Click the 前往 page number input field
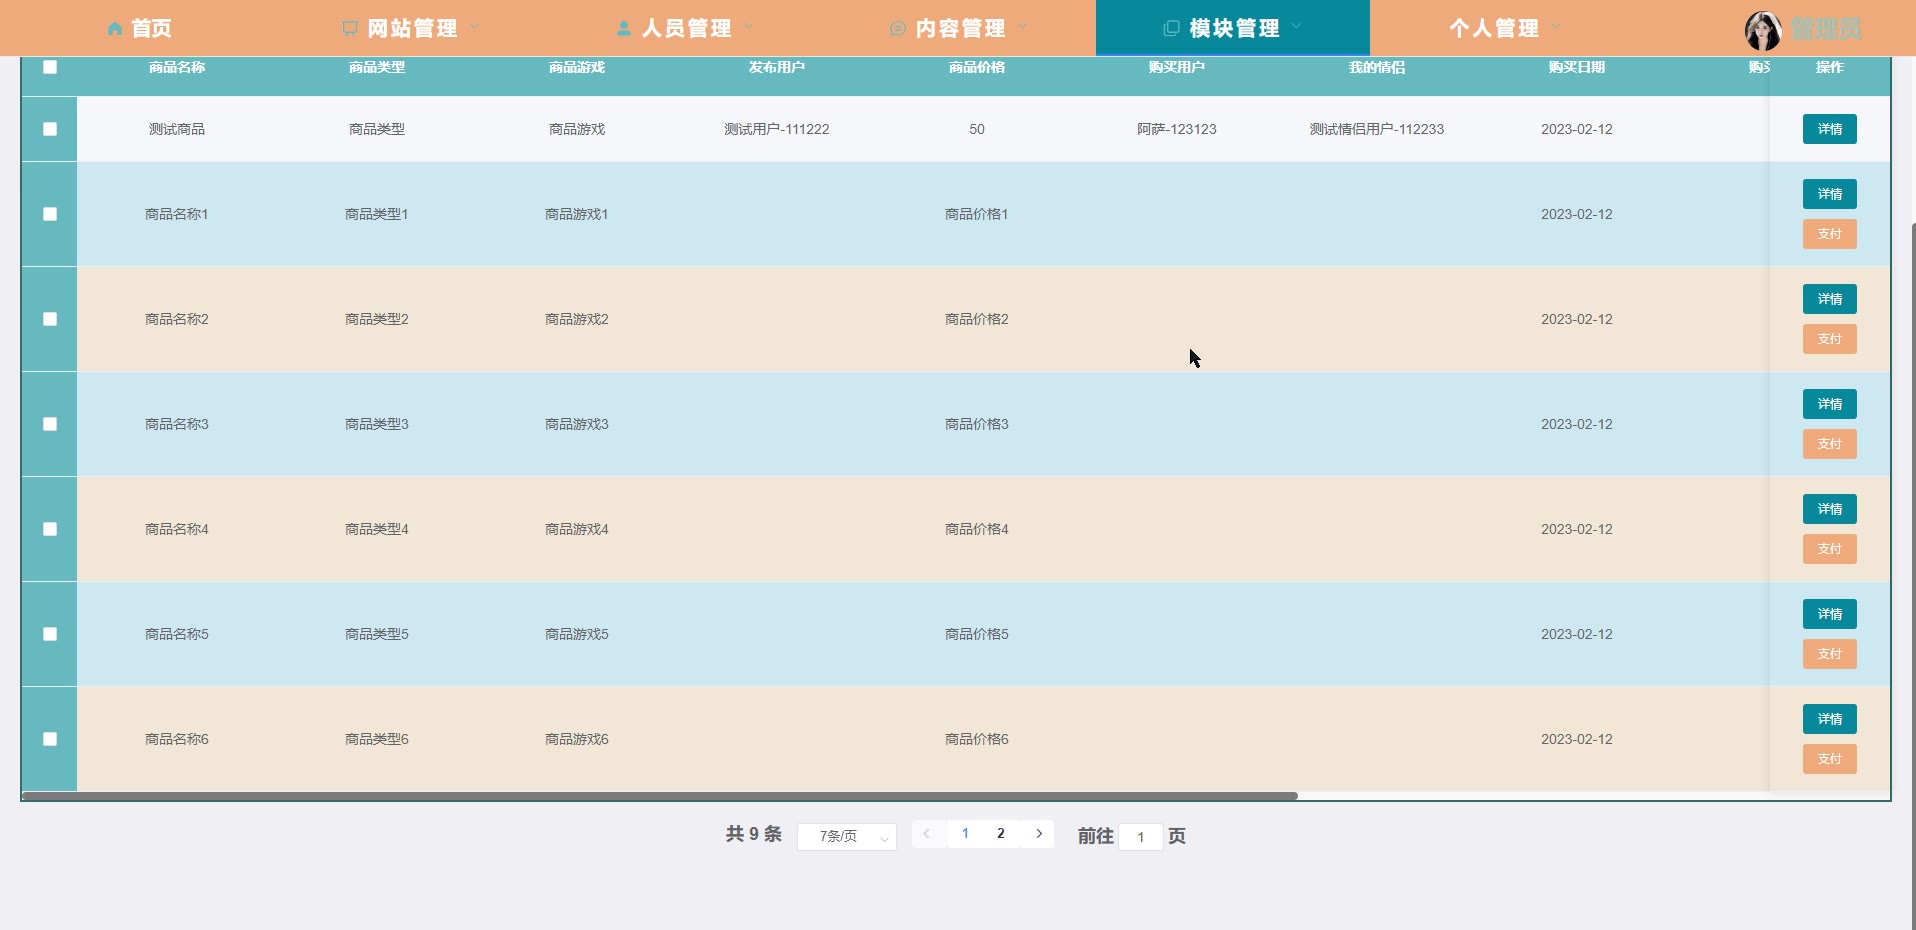1916x930 pixels. pyautogui.click(x=1140, y=837)
